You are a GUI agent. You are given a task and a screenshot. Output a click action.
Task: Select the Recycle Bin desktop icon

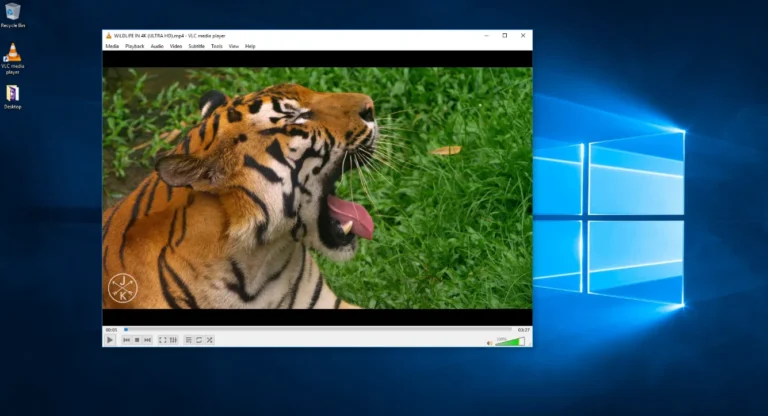12,15
